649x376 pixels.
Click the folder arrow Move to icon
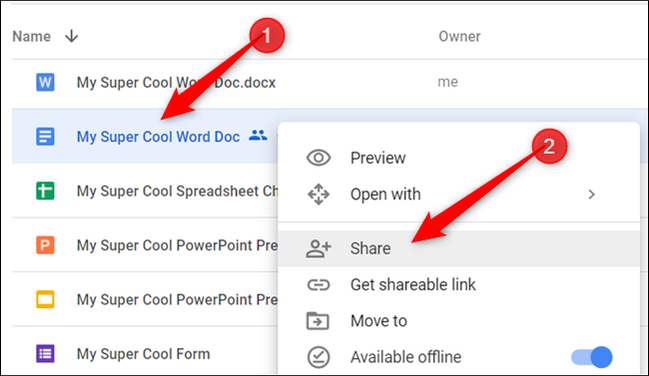(x=317, y=321)
